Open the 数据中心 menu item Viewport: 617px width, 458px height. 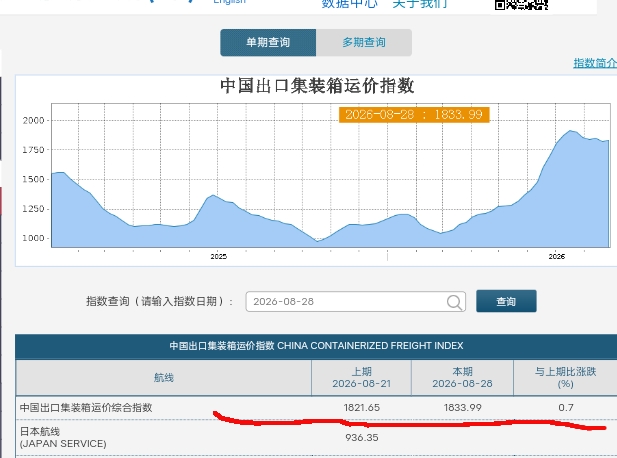[x=349, y=4]
